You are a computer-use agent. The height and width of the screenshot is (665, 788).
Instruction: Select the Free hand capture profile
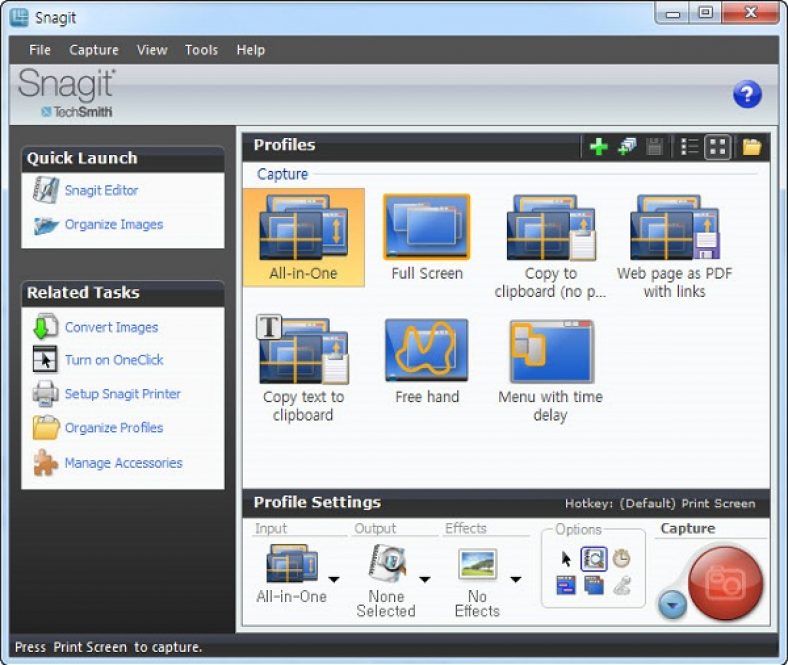427,362
